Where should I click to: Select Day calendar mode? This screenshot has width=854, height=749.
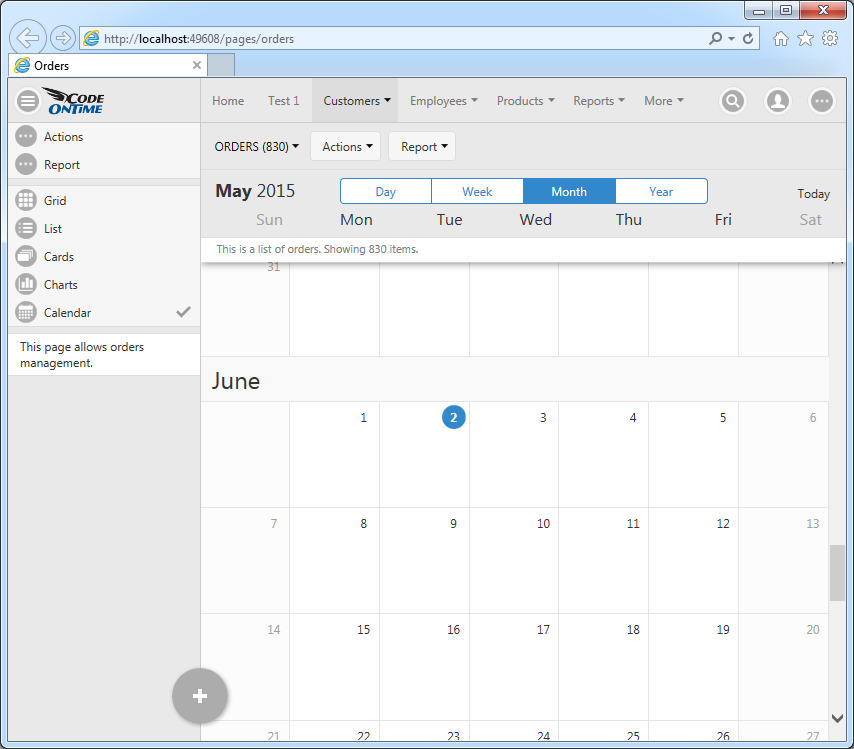pos(386,191)
